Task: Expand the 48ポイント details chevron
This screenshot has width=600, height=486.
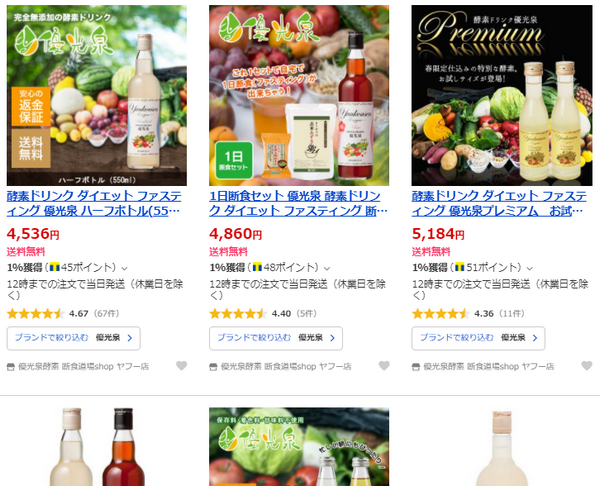Action: click(x=327, y=268)
